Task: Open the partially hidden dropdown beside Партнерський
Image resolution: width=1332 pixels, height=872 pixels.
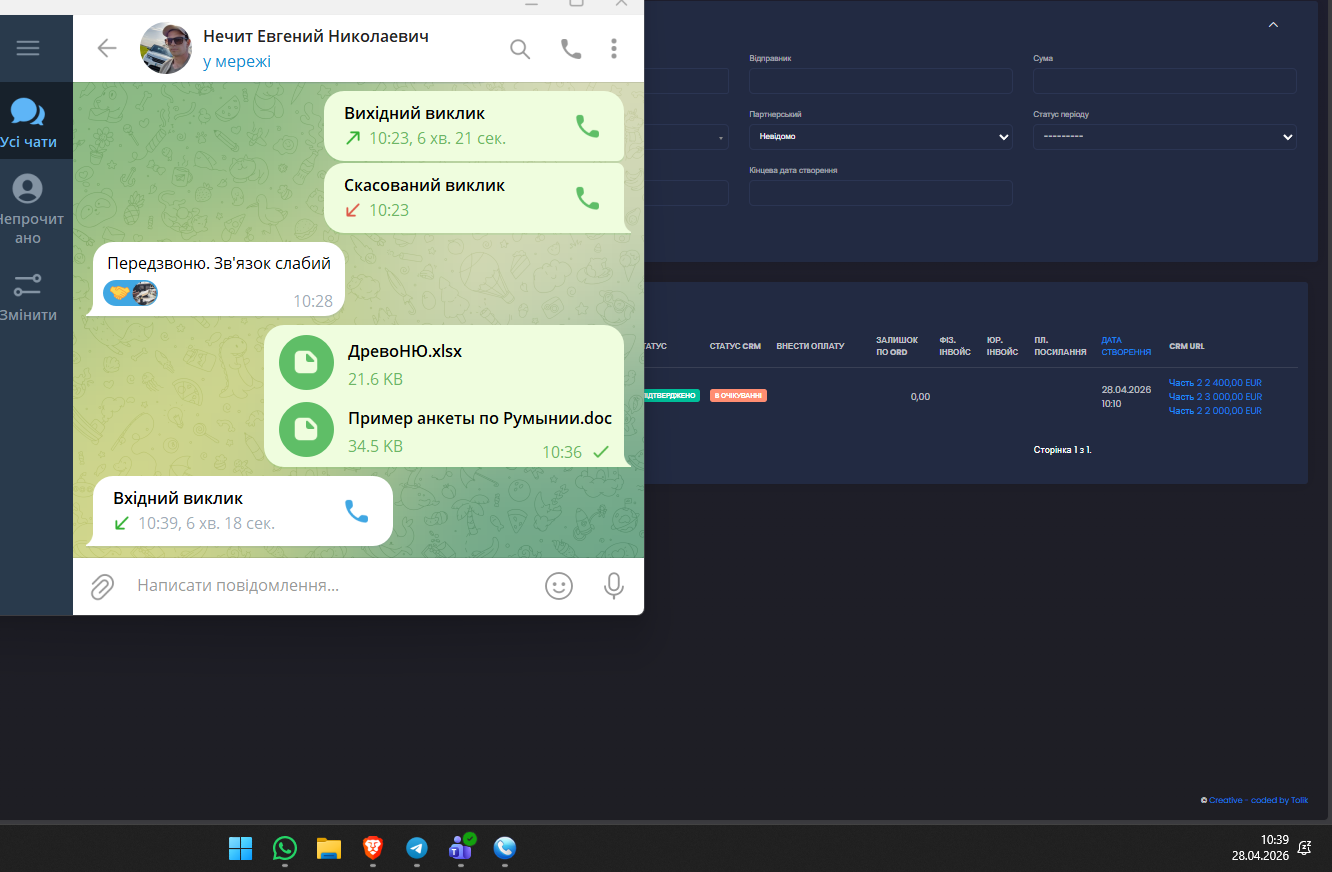Action: (x=687, y=136)
